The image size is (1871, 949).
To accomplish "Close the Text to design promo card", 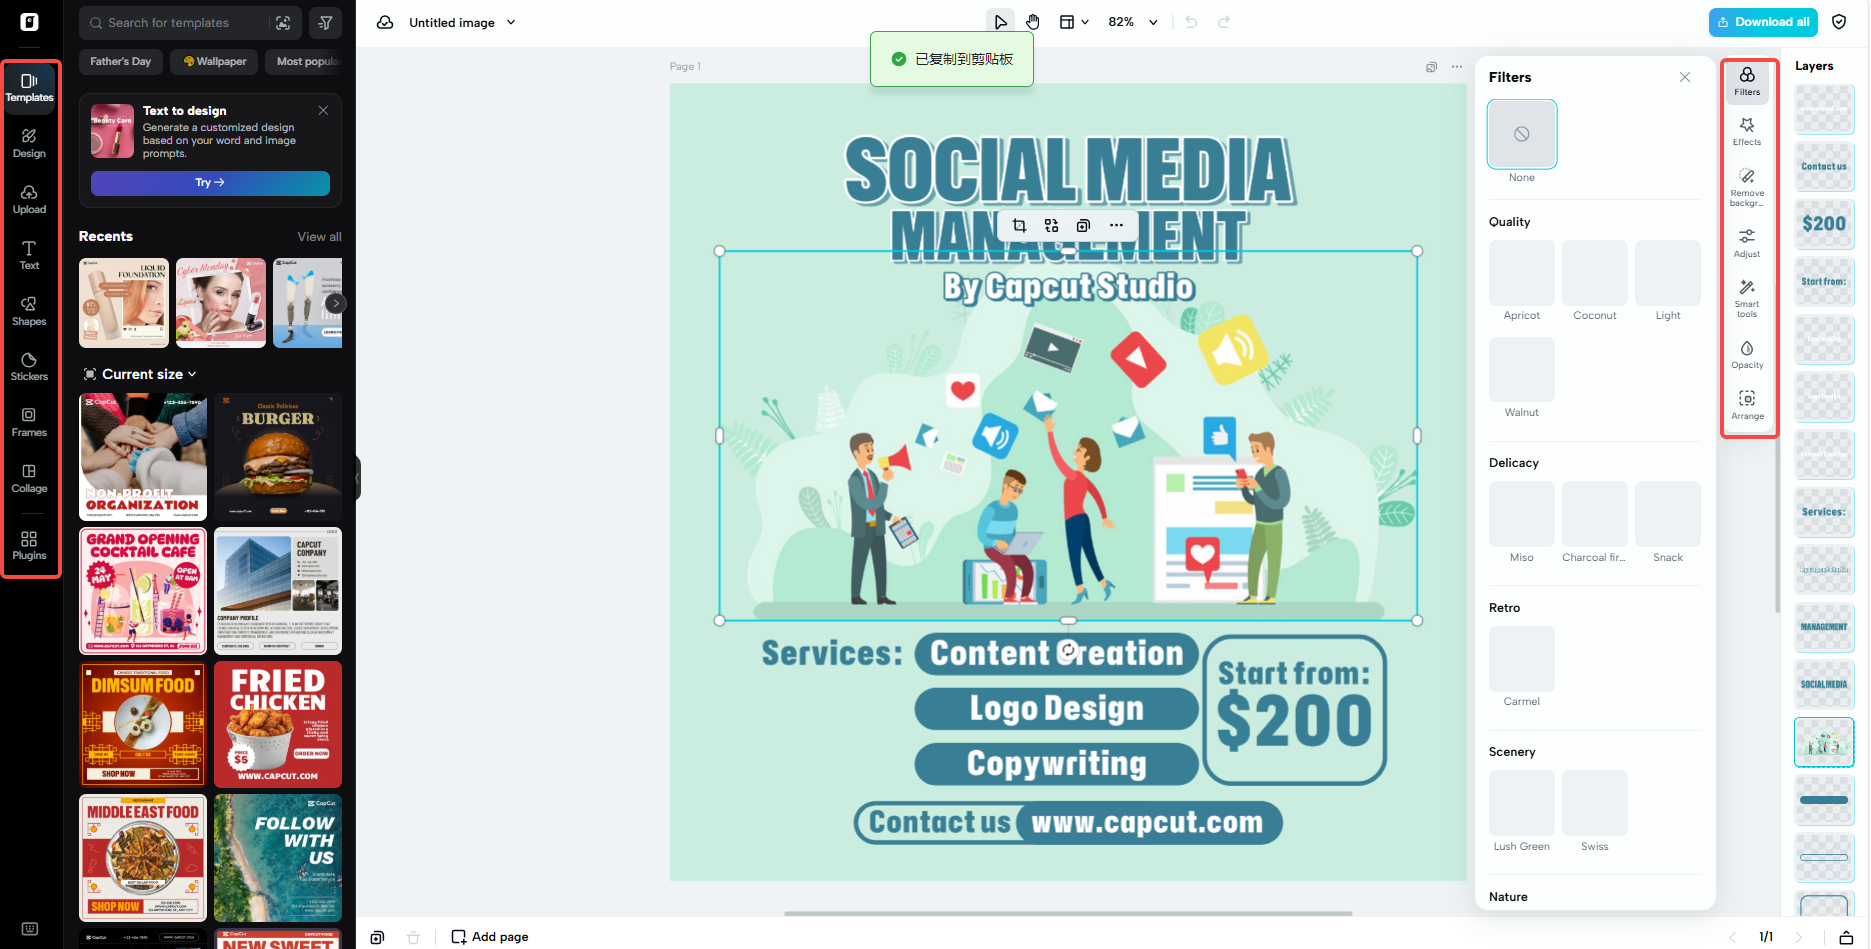I will tap(323, 111).
